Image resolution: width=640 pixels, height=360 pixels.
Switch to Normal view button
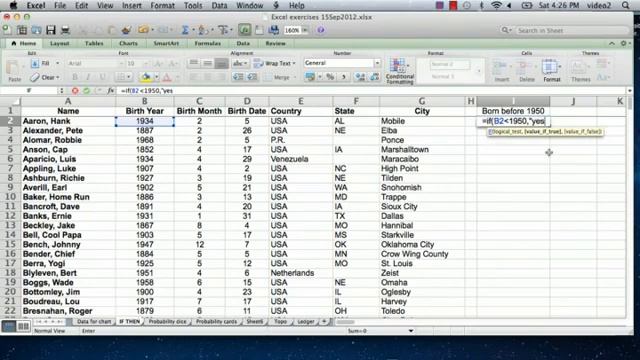tap(9, 326)
